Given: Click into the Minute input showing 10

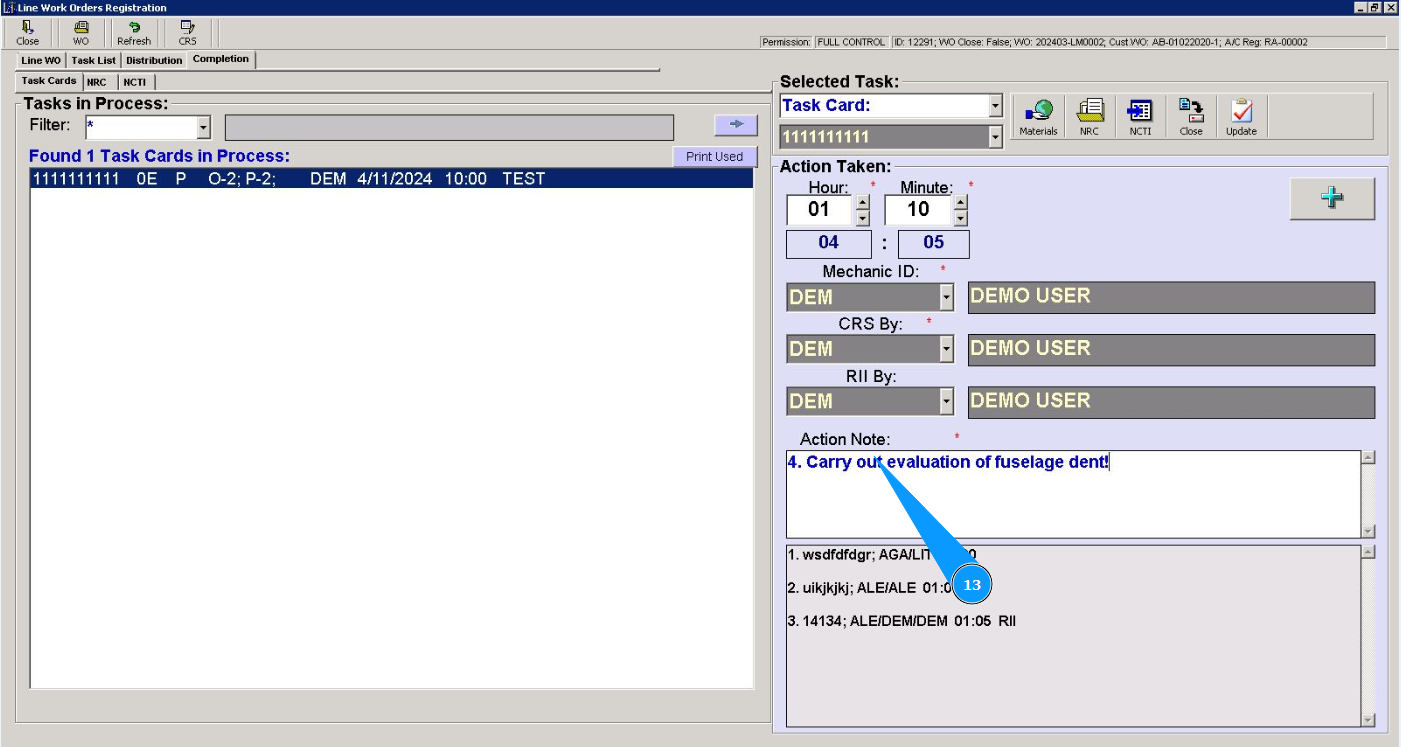Looking at the screenshot, I should coord(918,209).
